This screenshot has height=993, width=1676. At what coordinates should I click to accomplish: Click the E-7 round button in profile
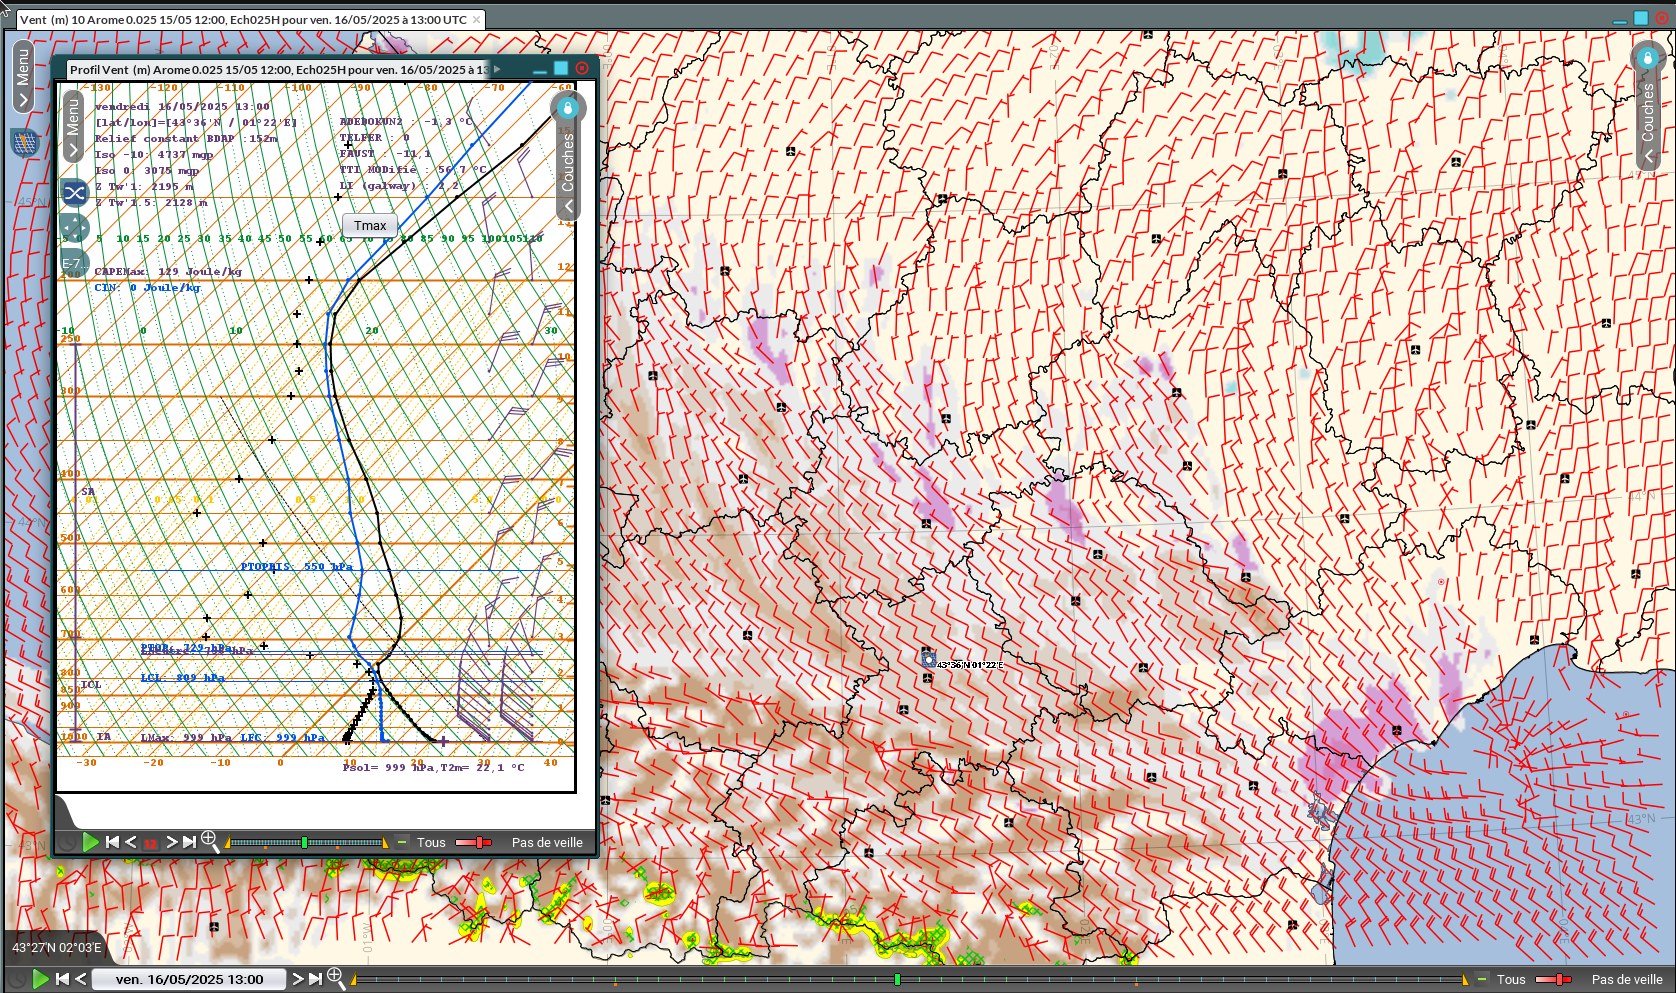click(71, 263)
